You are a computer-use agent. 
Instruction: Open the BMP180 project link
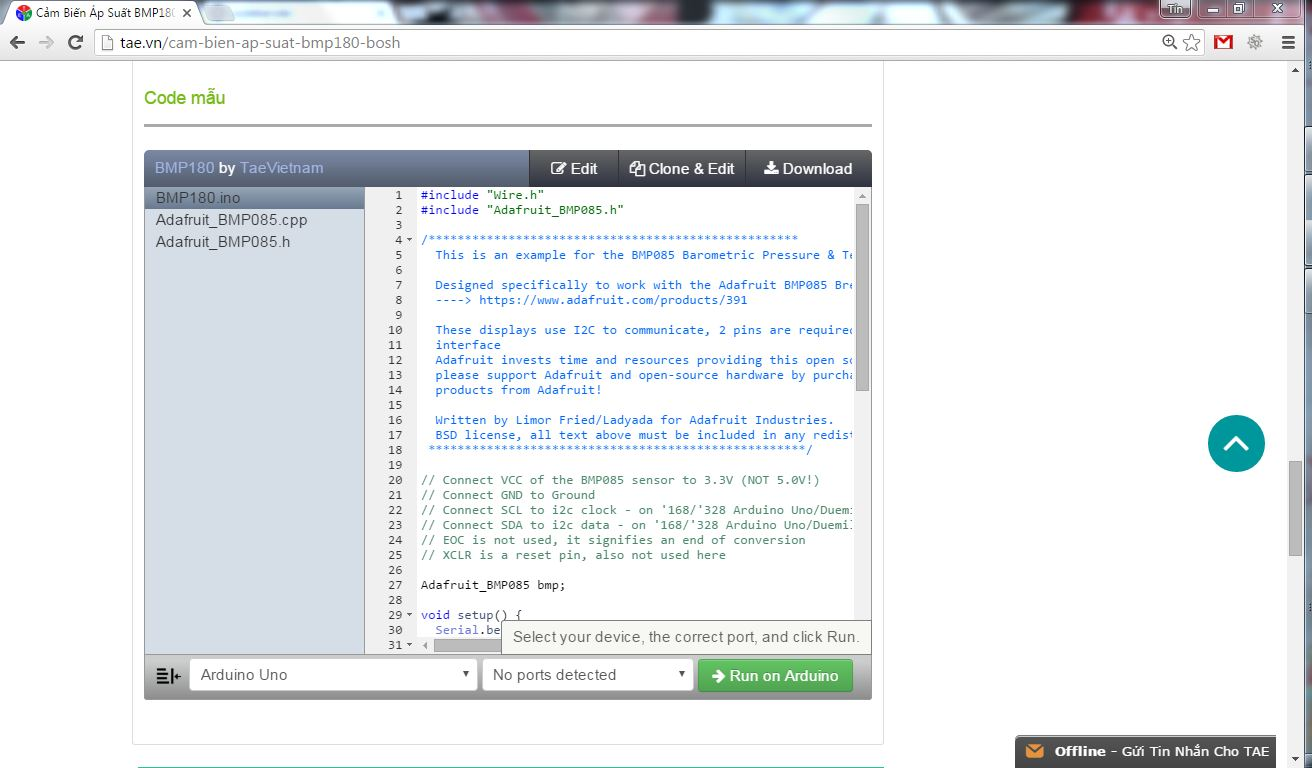point(184,168)
